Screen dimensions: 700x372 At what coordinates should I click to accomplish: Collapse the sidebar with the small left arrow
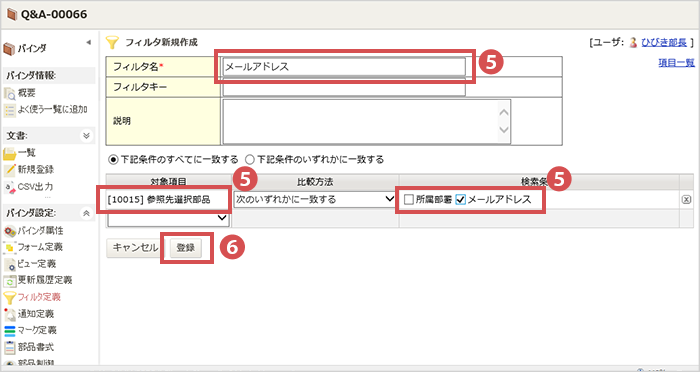tap(88, 42)
